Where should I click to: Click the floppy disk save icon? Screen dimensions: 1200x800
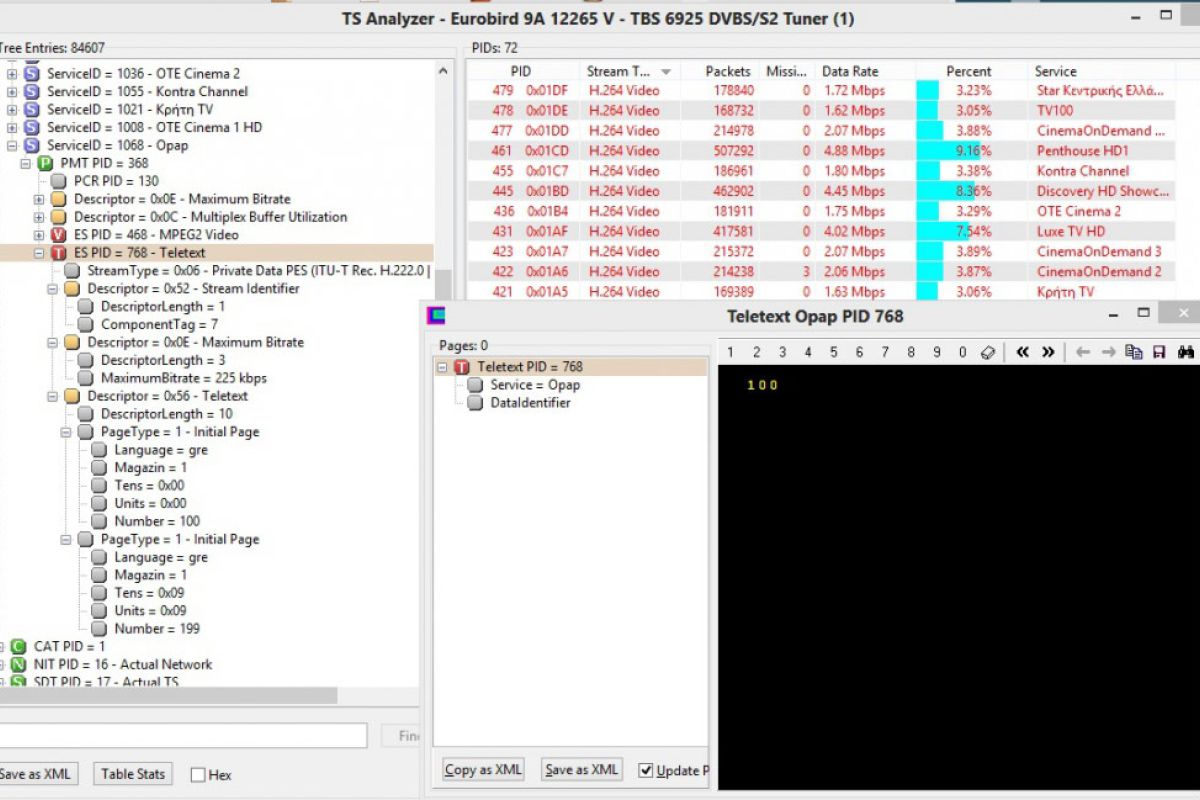1159,352
